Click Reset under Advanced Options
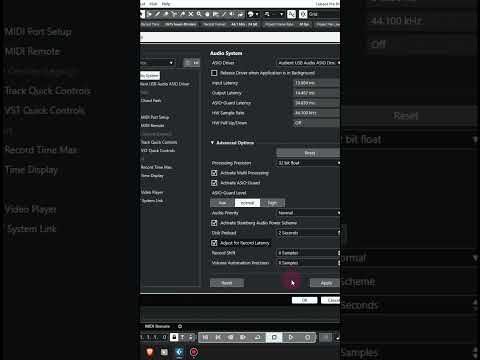Viewport: 480px width, 360px height. (308, 153)
